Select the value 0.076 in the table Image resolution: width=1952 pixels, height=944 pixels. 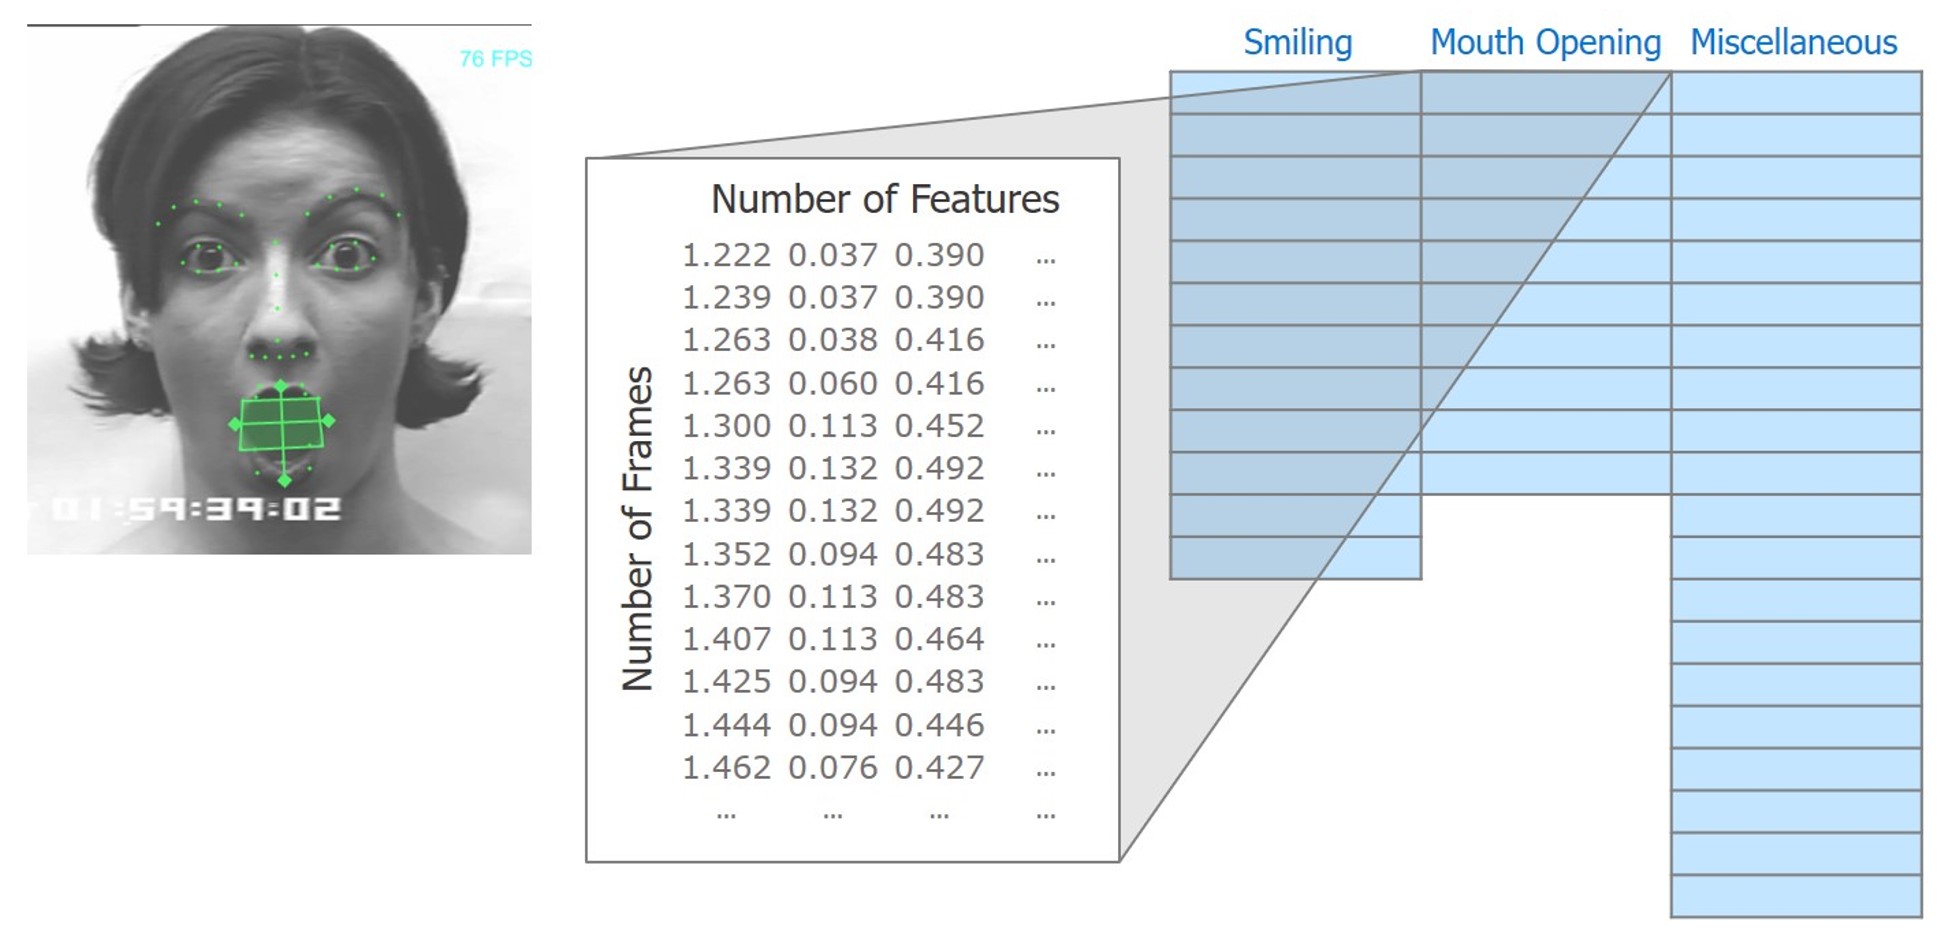[832, 768]
